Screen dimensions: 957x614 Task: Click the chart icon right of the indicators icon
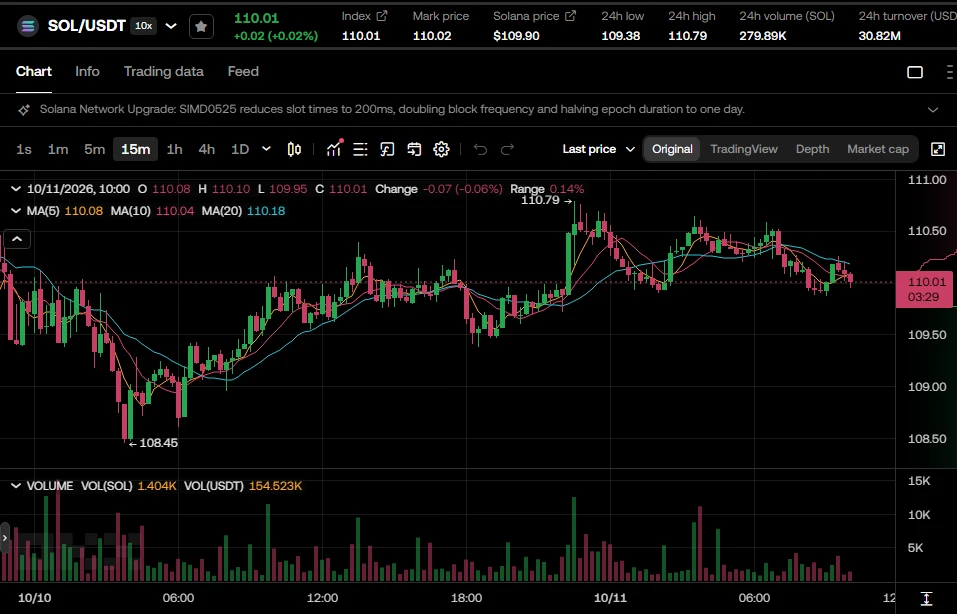(361, 150)
